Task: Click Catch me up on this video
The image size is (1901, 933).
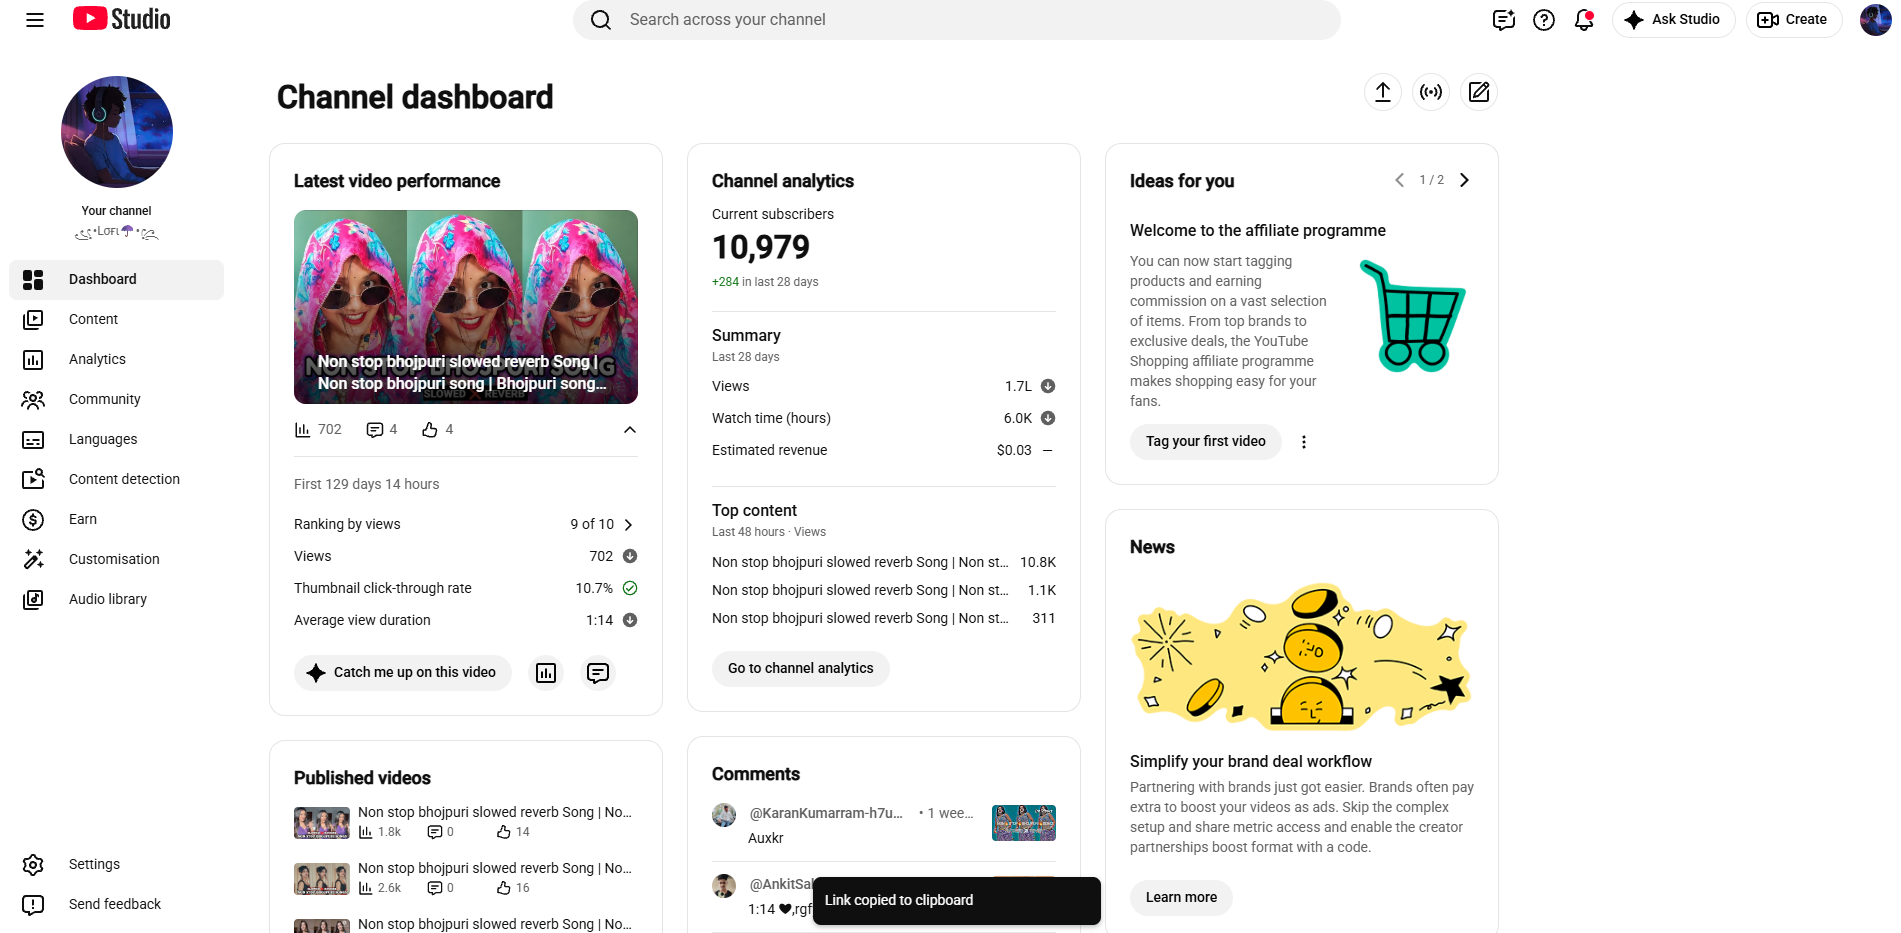Action: [403, 673]
